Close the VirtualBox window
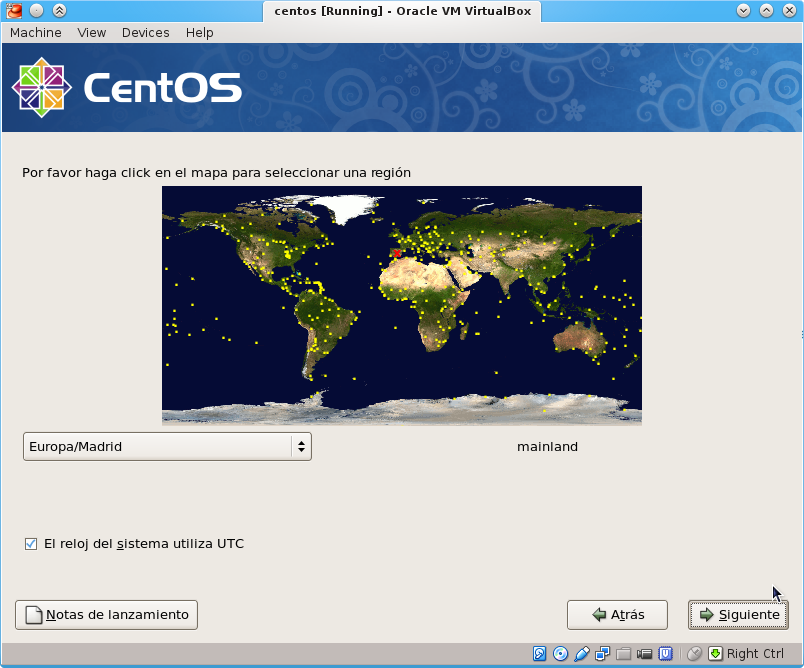This screenshot has height=668, width=804. [789, 10]
